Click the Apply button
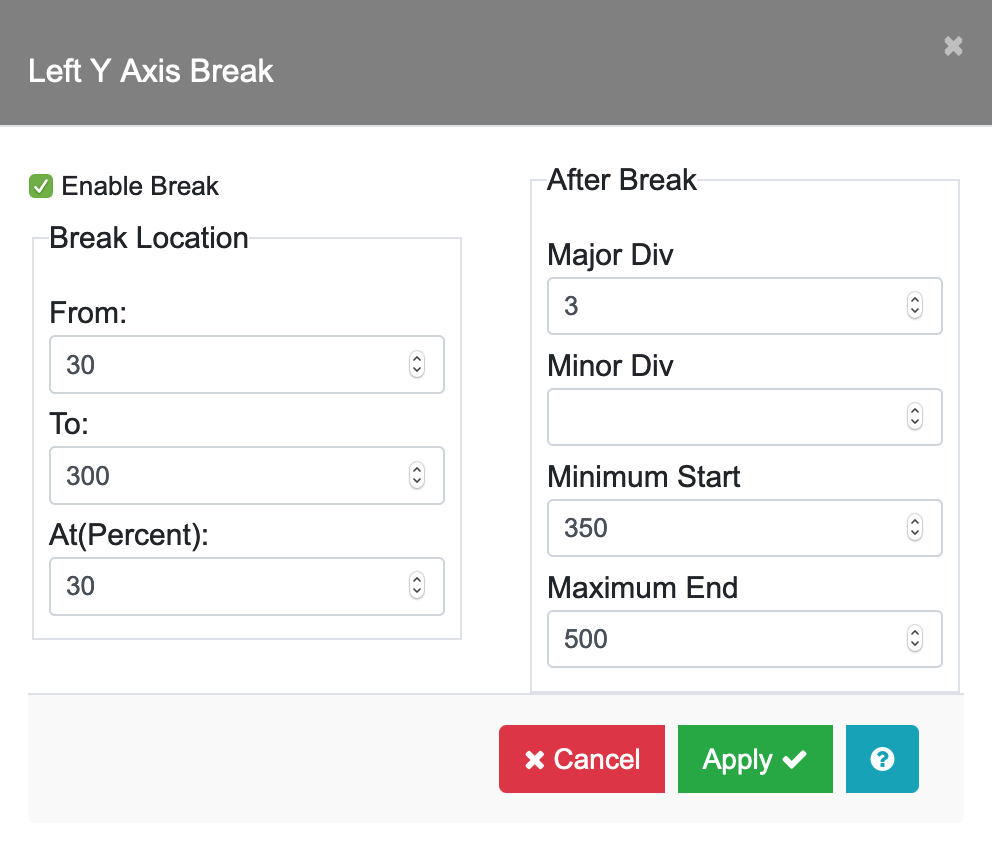 click(754, 759)
